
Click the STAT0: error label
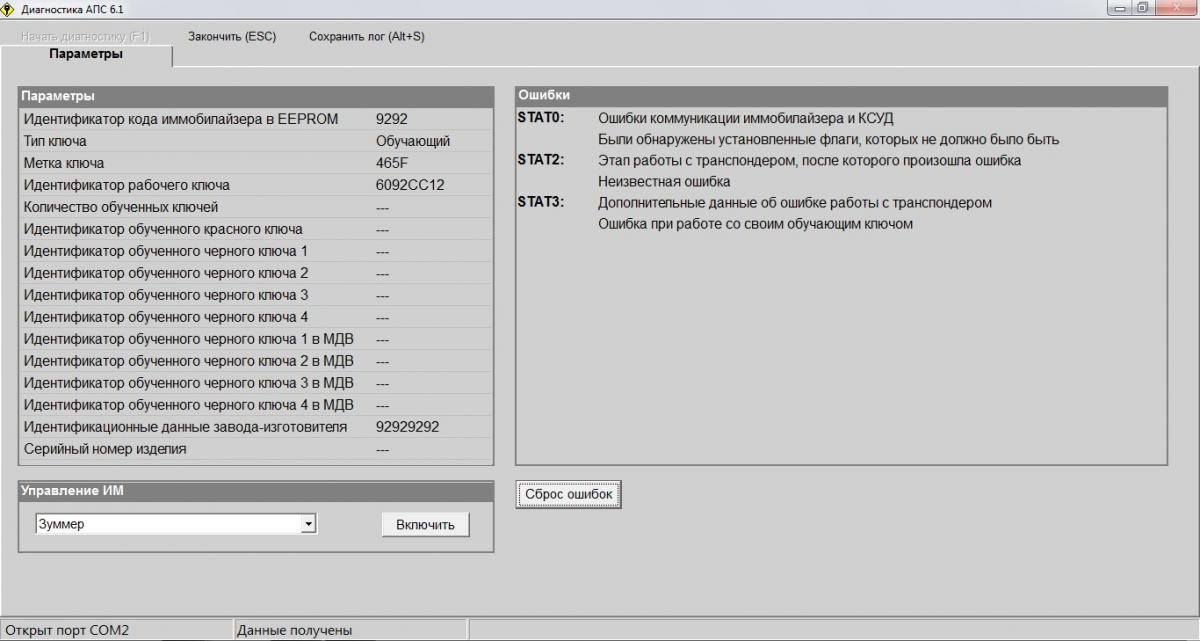click(541, 118)
